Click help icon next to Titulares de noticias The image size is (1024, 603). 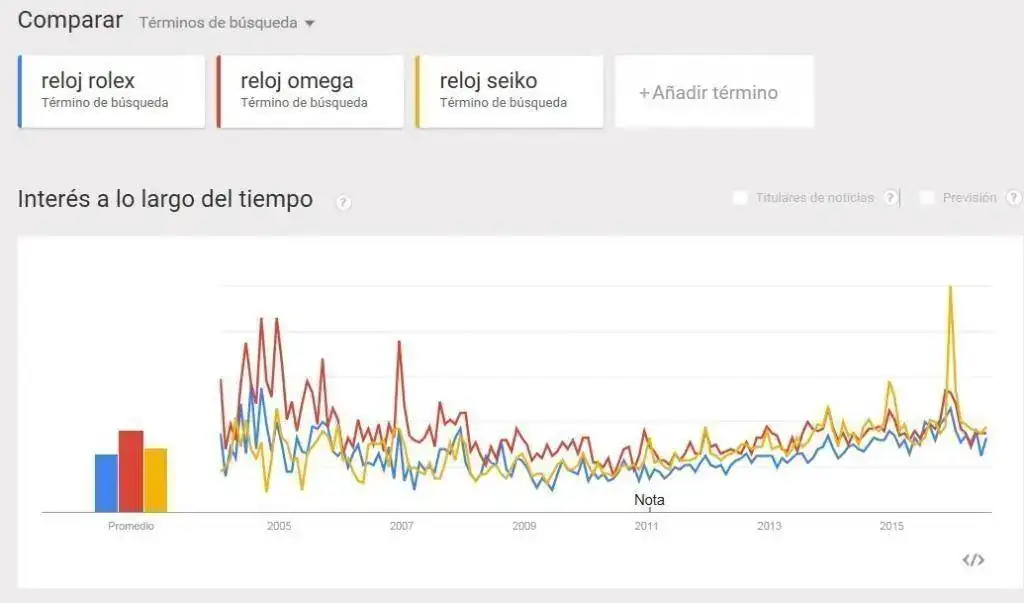coord(891,198)
